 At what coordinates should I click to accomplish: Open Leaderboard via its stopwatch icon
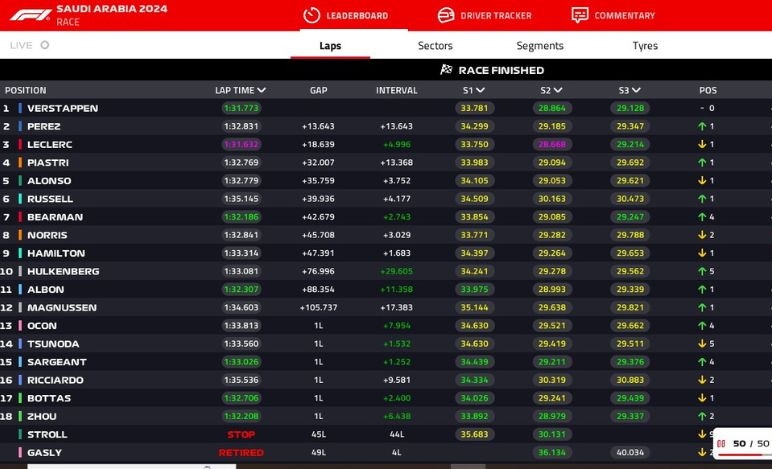click(x=311, y=15)
